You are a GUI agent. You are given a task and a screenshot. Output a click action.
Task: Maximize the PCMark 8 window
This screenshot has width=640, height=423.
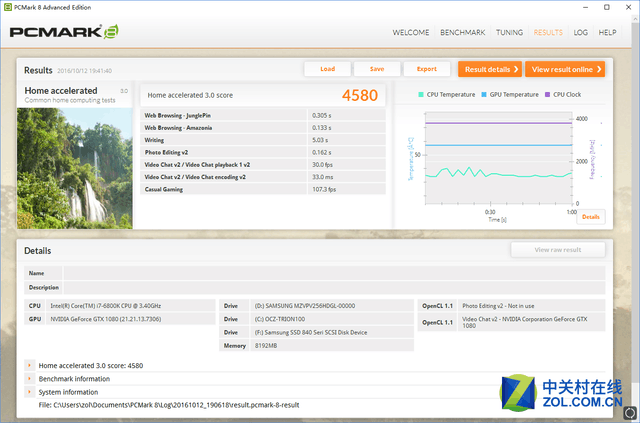click(607, 7)
